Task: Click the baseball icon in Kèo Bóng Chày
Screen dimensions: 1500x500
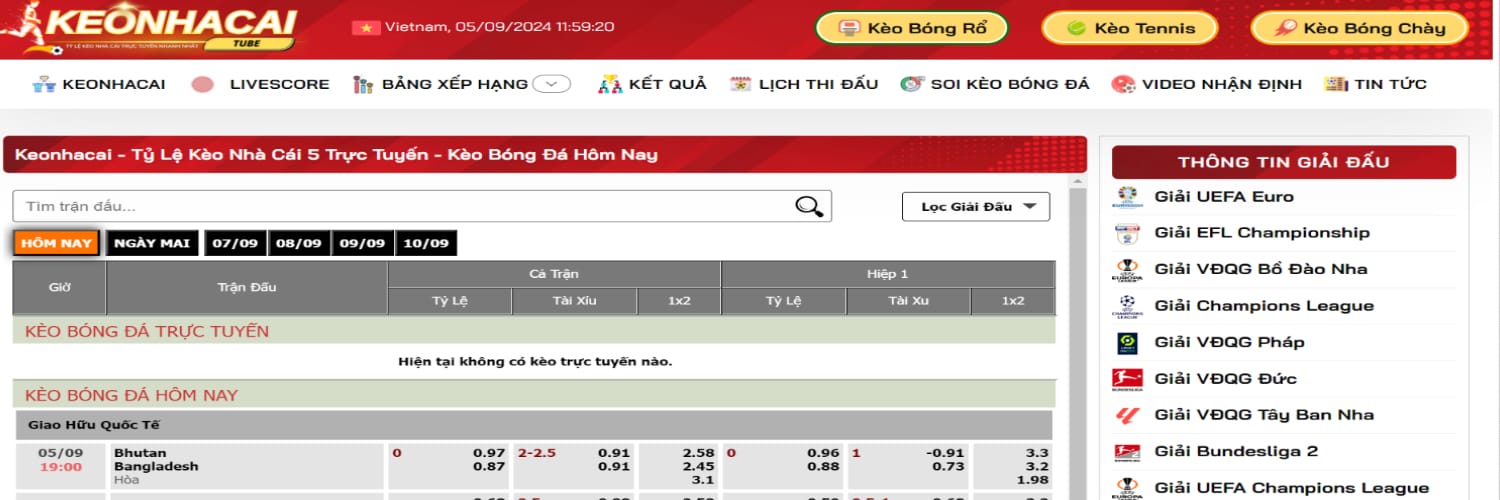Action: pos(1286,28)
